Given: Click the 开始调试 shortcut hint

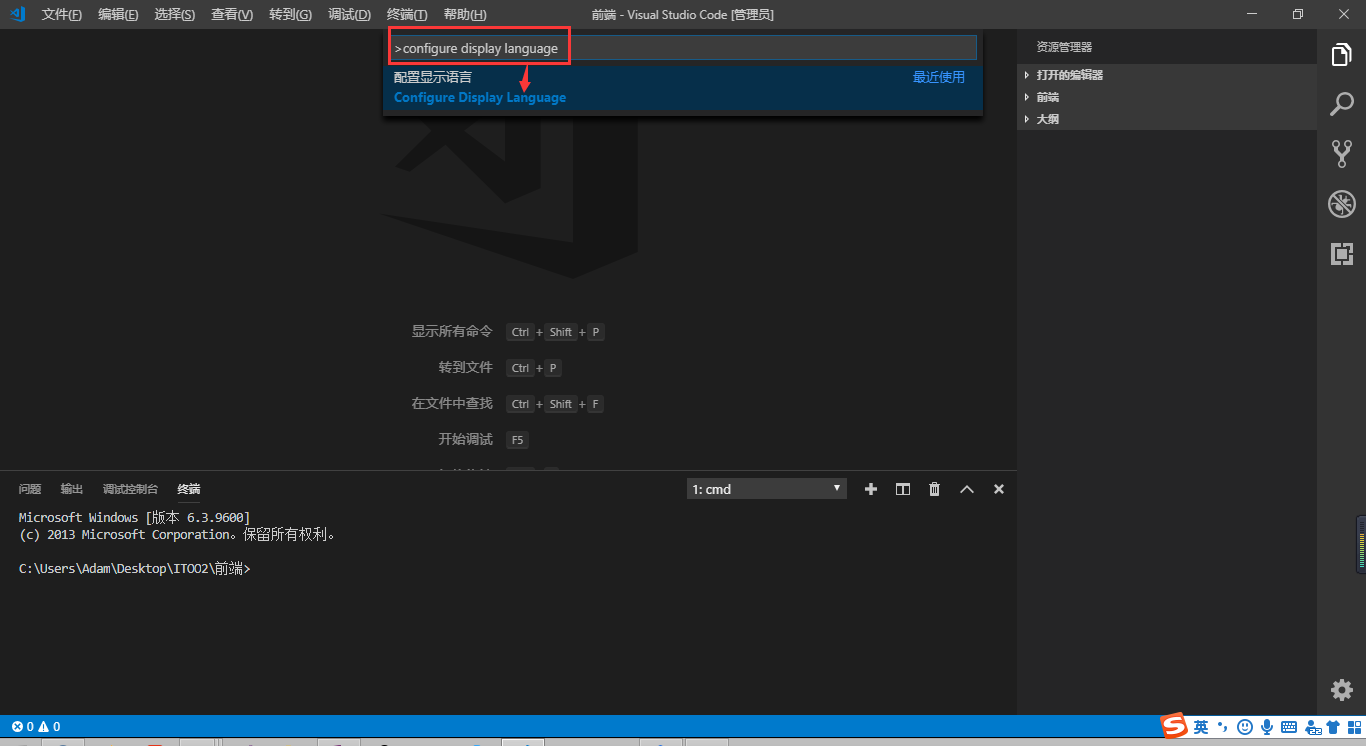Looking at the screenshot, I should point(466,439).
